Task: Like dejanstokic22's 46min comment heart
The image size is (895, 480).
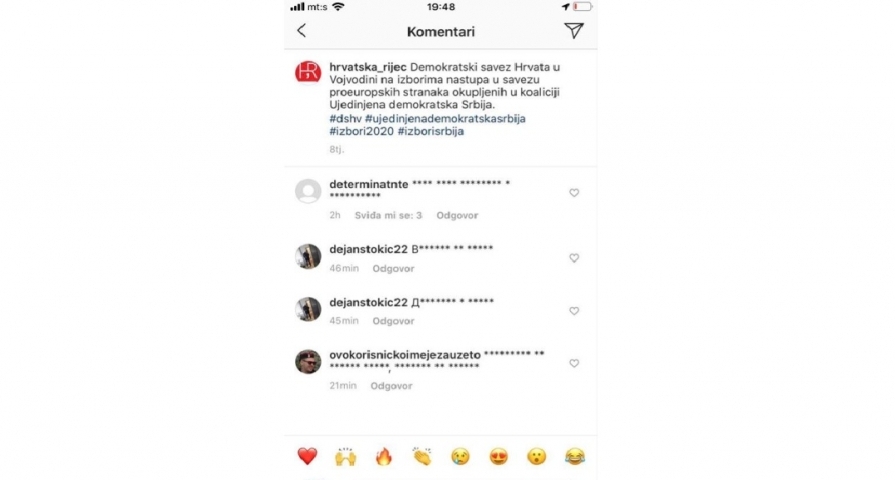Action: [574, 258]
